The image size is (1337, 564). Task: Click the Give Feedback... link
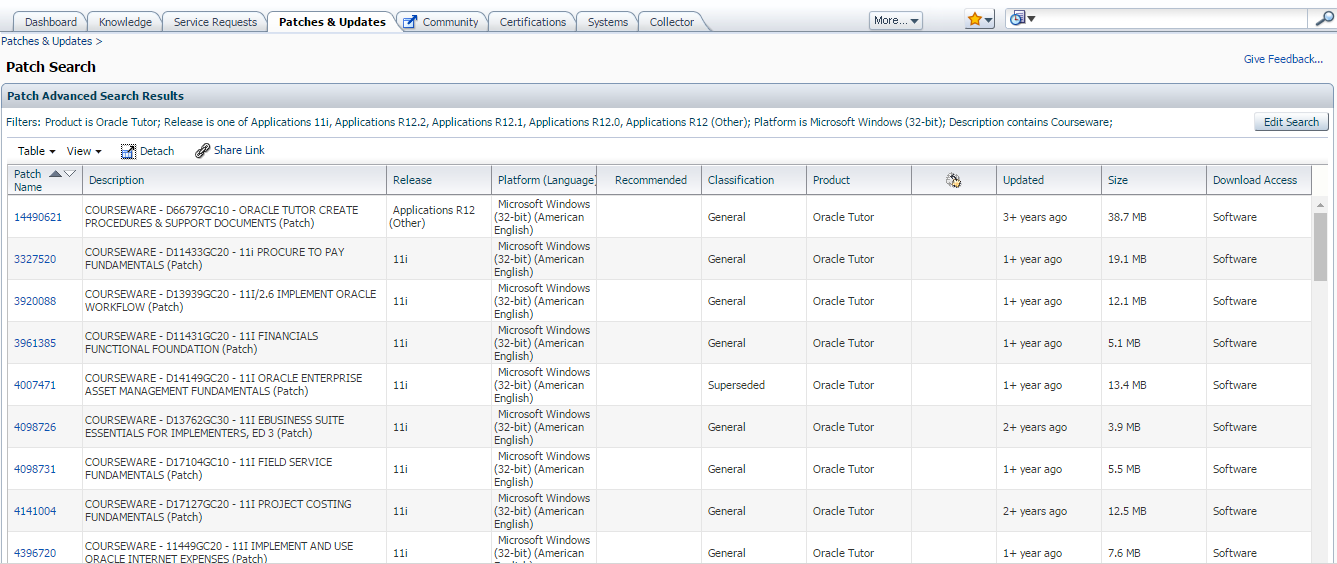point(1283,59)
